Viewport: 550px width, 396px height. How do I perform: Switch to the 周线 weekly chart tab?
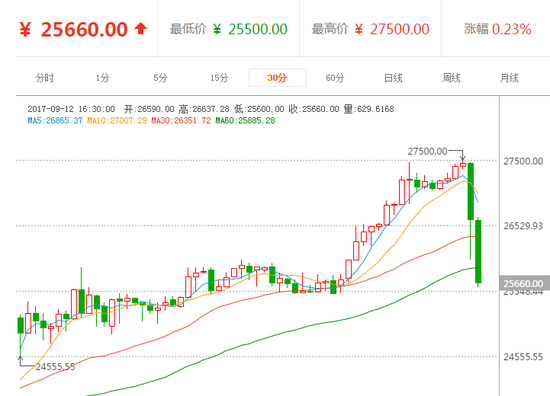451,78
